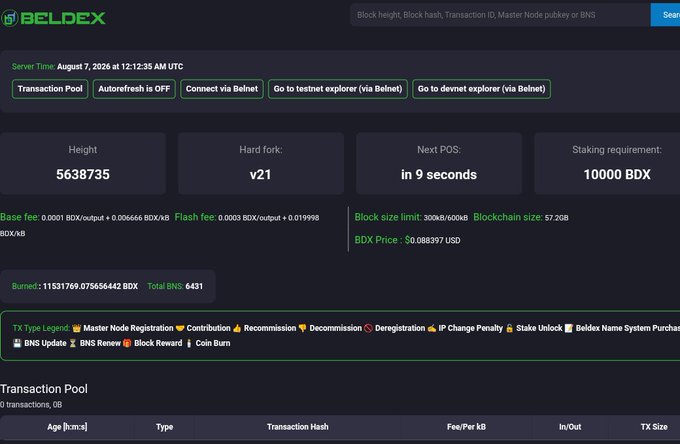Click the '0 transactions, 0B' text
The height and width of the screenshot is (444, 680).
pos(31,405)
